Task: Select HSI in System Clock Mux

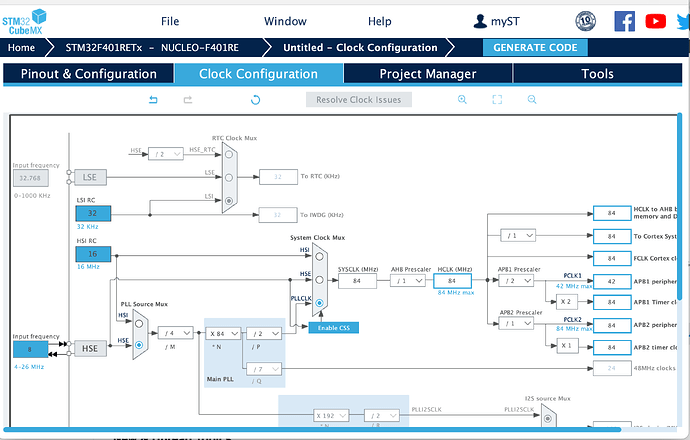Action: (x=319, y=256)
